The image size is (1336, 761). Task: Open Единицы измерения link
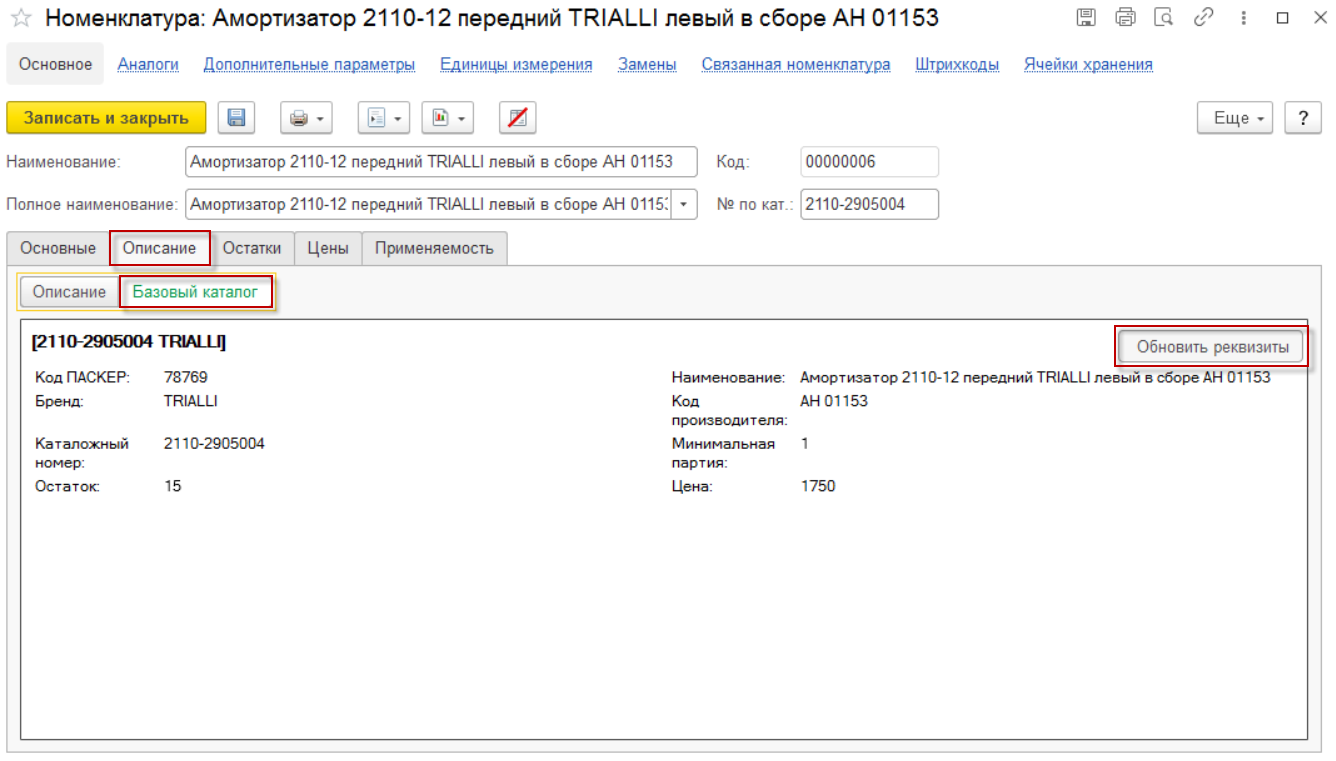click(x=516, y=64)
